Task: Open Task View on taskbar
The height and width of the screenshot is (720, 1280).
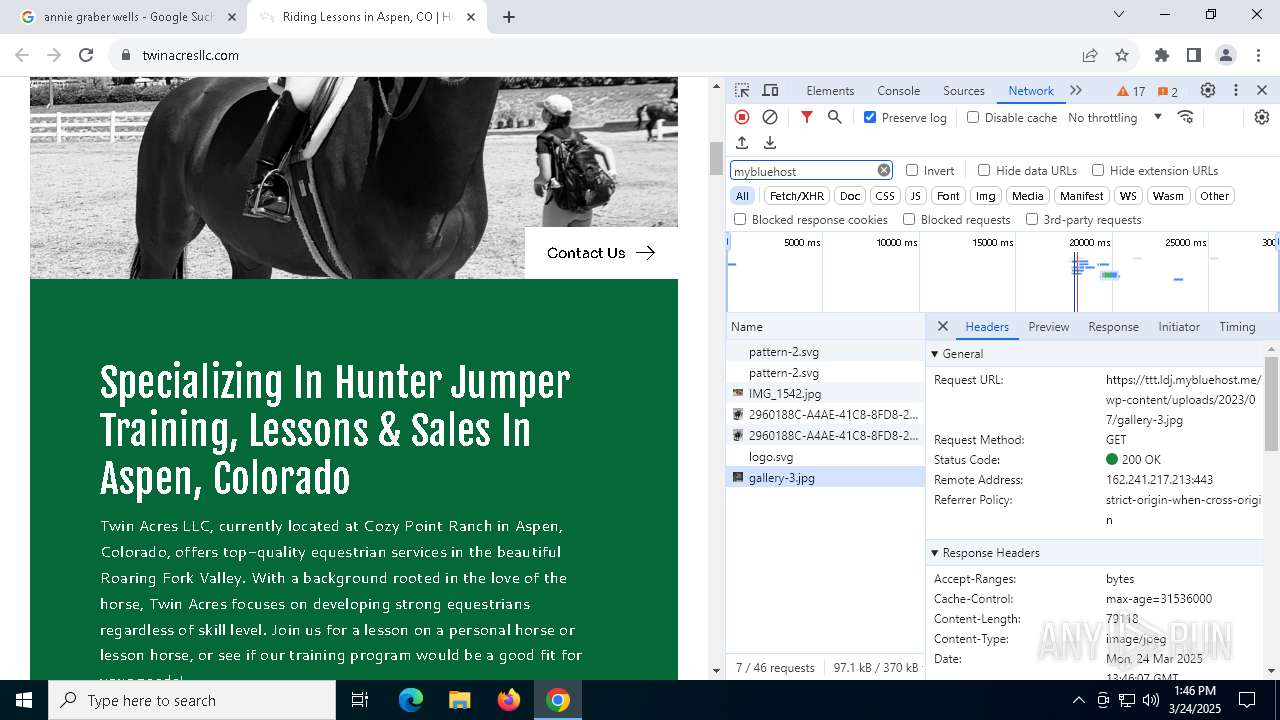Action: [360, 700]
